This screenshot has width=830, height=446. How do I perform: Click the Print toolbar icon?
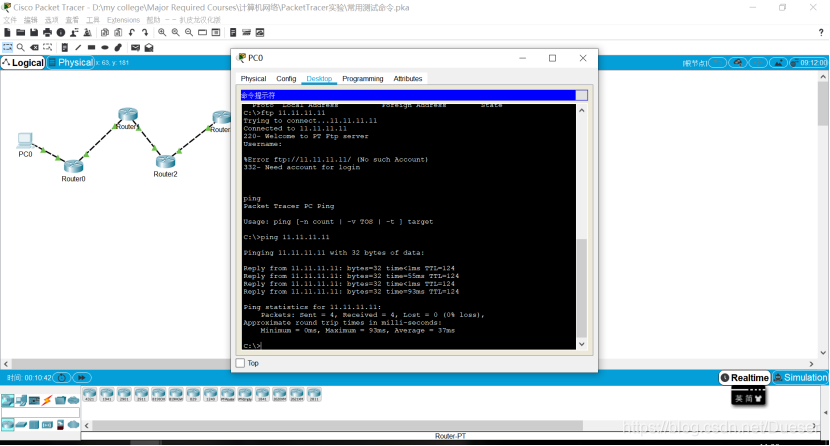tap(48, 33)
